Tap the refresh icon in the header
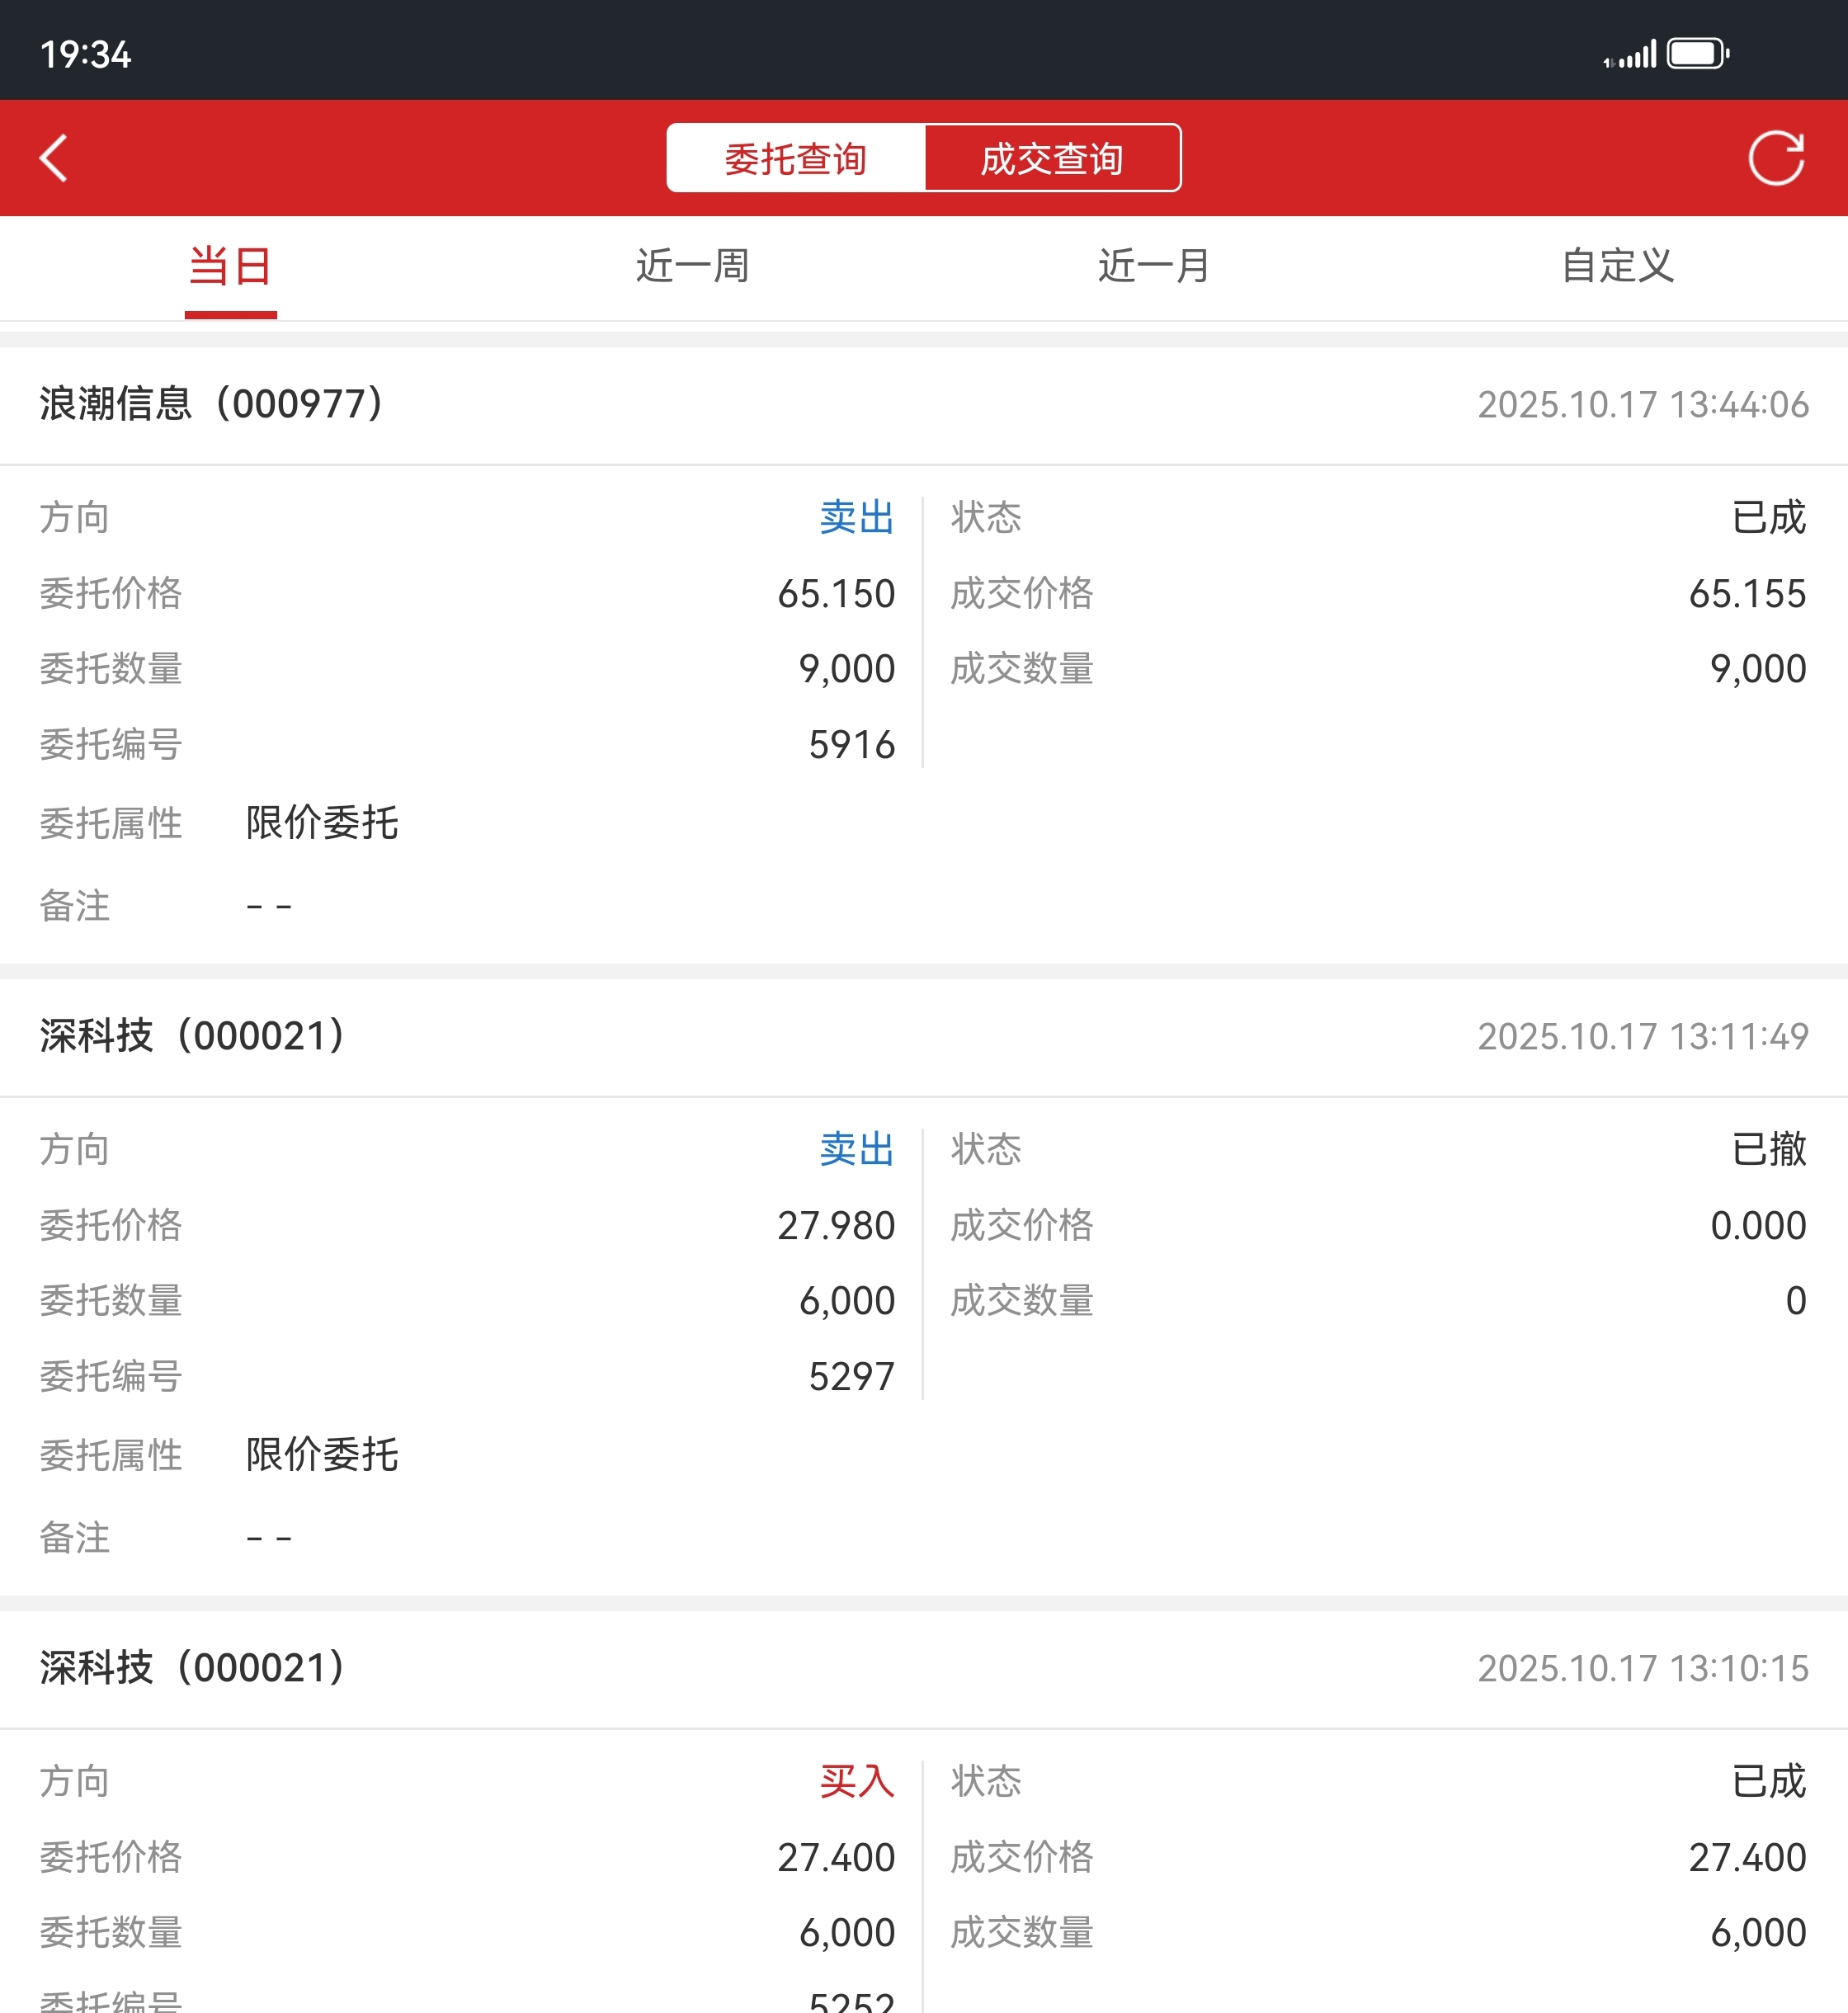 click(1775, 158)
